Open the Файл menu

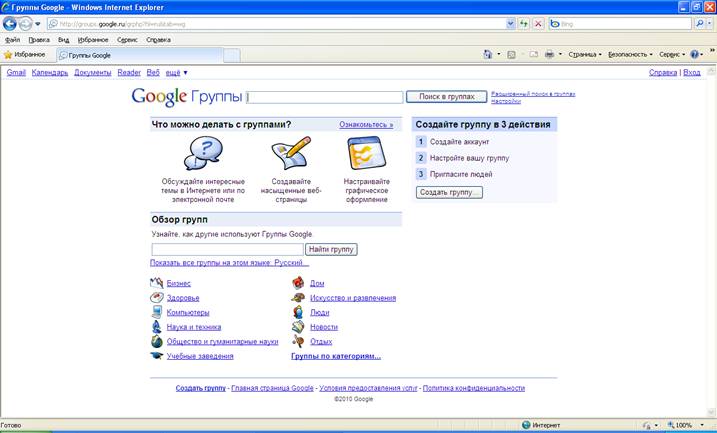point(12,40)
